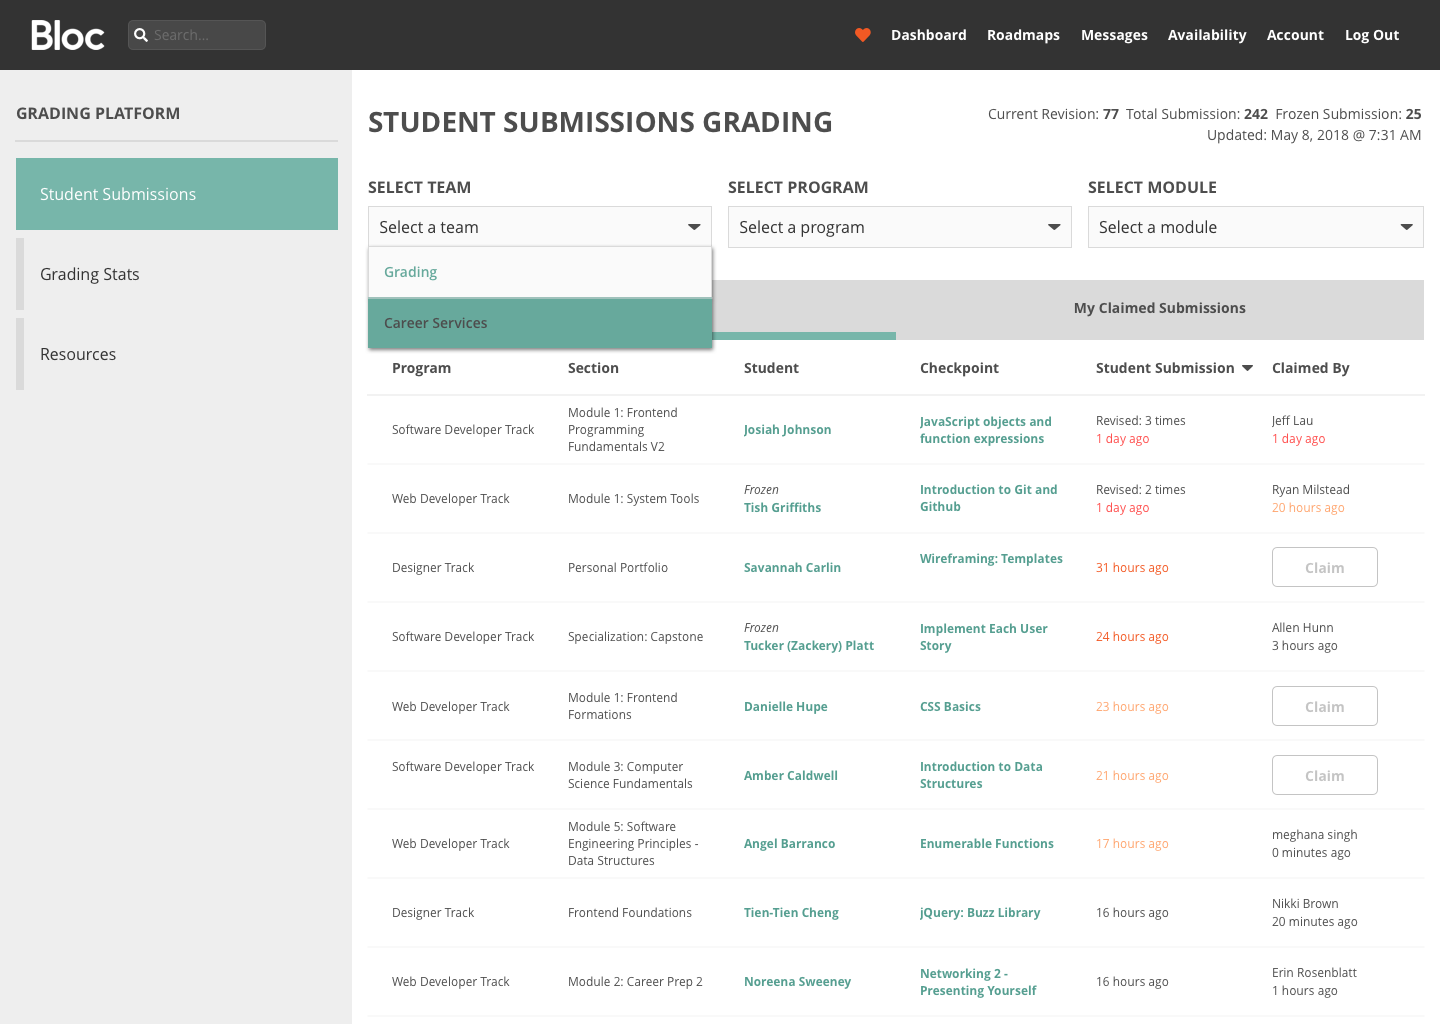This screenshot has width=1440, height=1024.
Task: Click Log Out
Action: coord(1372,35)
